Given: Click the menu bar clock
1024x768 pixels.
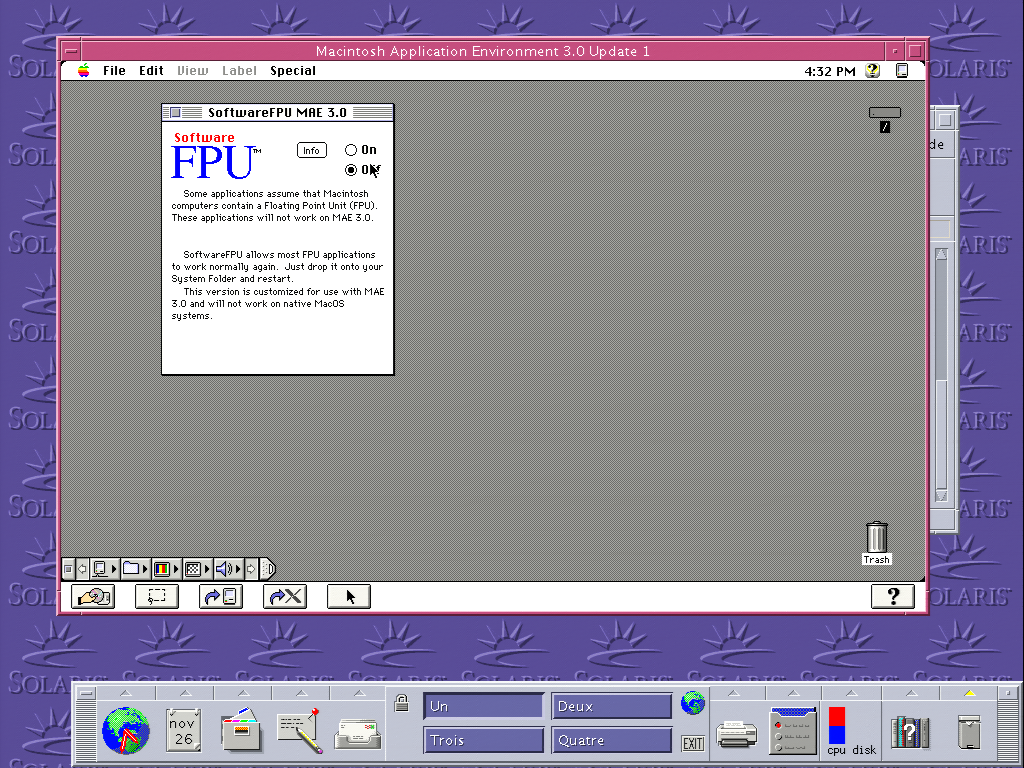Looking at the screenshot, I should tap(829, 71).
